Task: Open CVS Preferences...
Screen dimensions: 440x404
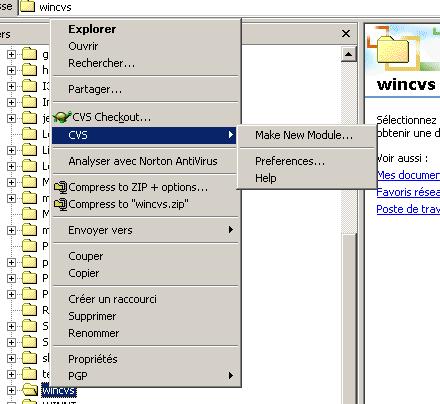Action: 290,161
